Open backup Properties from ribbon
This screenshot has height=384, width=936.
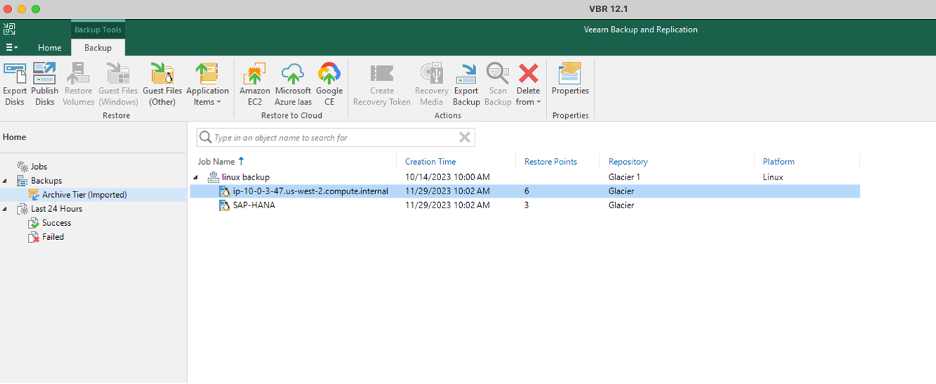coord(570,79)
